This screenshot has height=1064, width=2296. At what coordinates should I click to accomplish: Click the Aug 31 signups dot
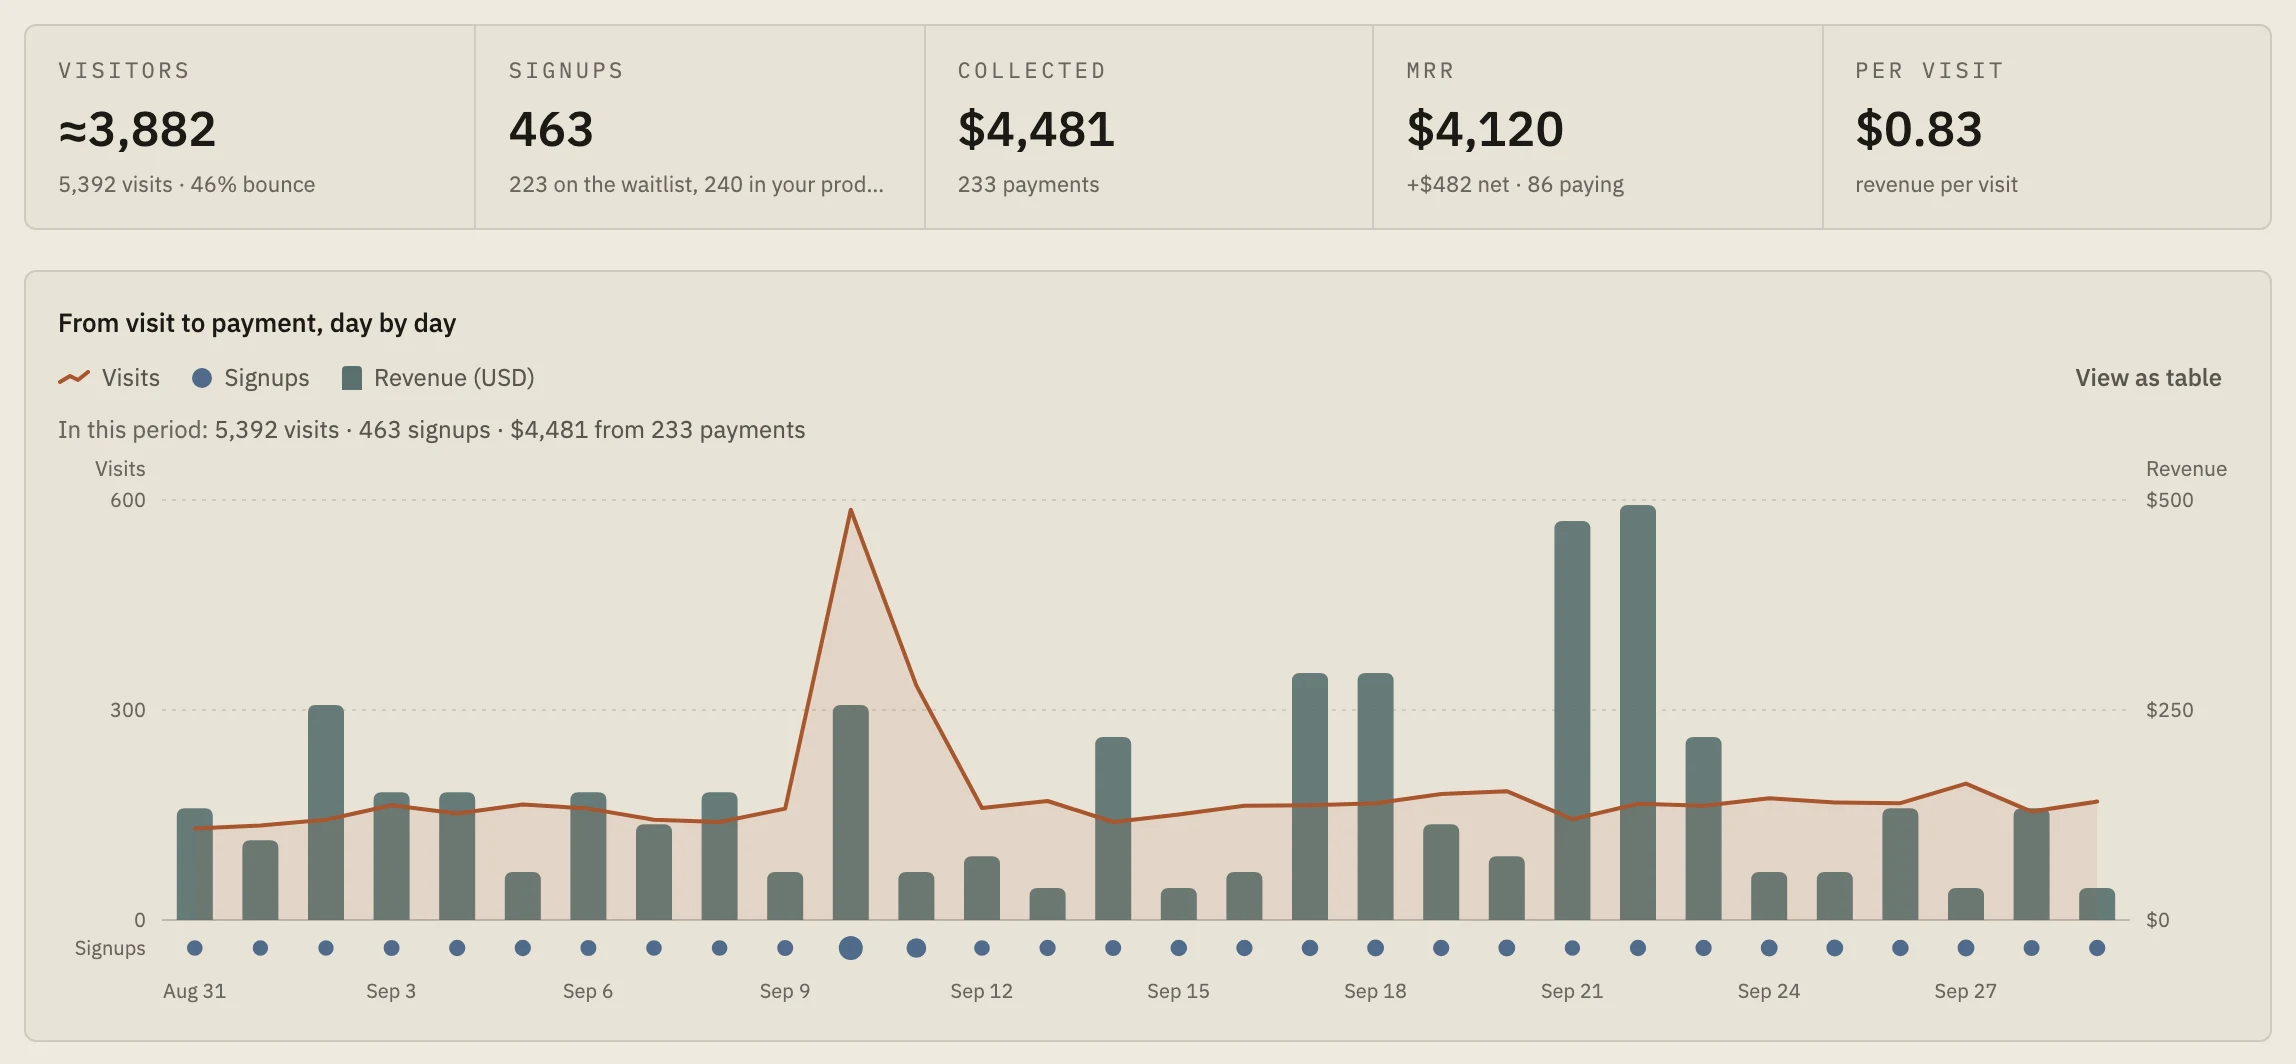tap(195, 948)
